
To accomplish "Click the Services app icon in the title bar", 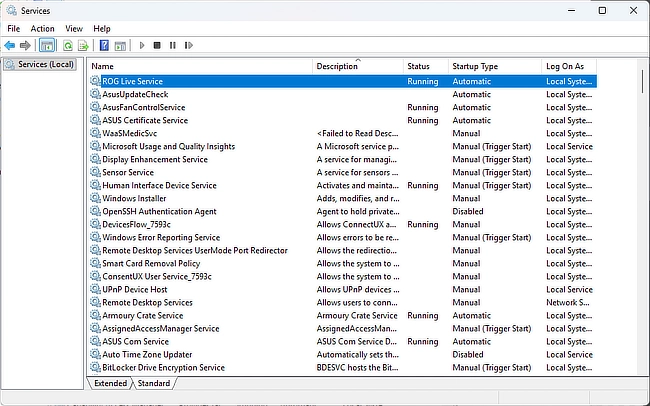I will pyautogui.click(x=12, y=11).
